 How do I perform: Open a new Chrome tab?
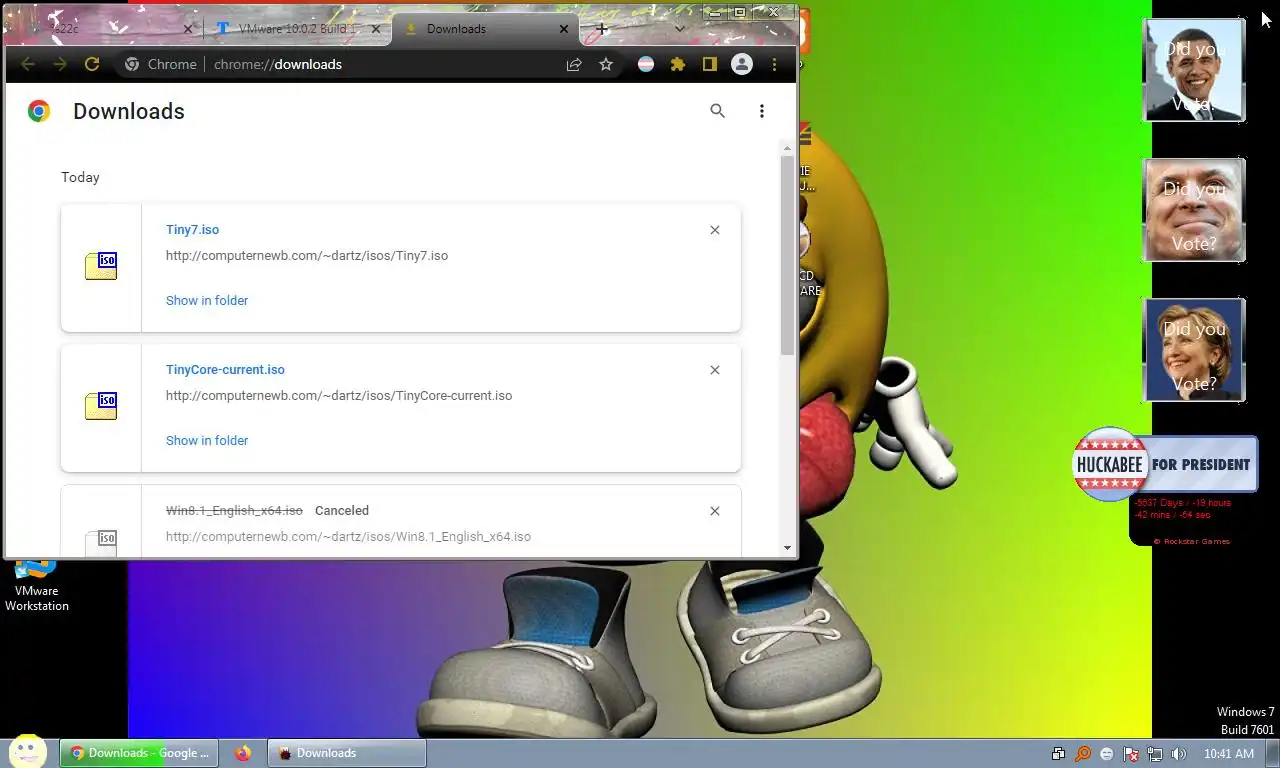(x=601, y=29)
